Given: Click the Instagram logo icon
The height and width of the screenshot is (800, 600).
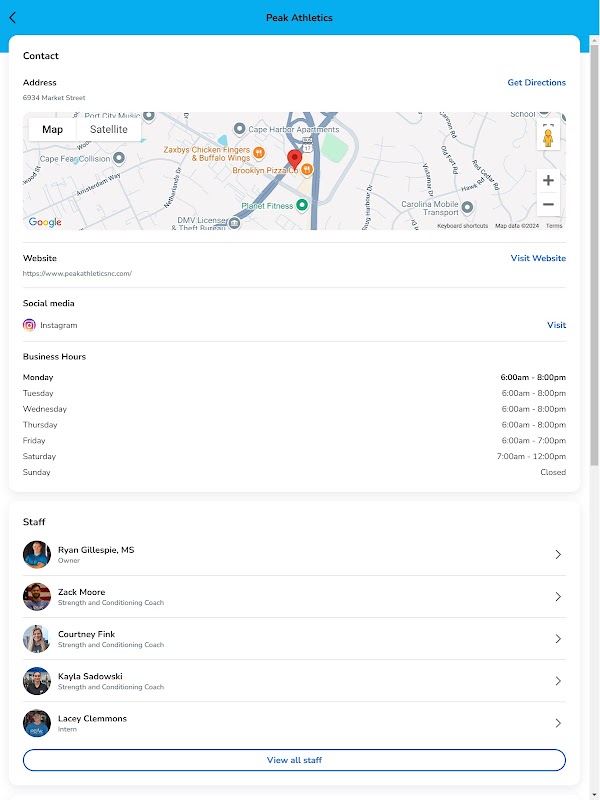Looking at the screenshot, I should pos(30,325).
